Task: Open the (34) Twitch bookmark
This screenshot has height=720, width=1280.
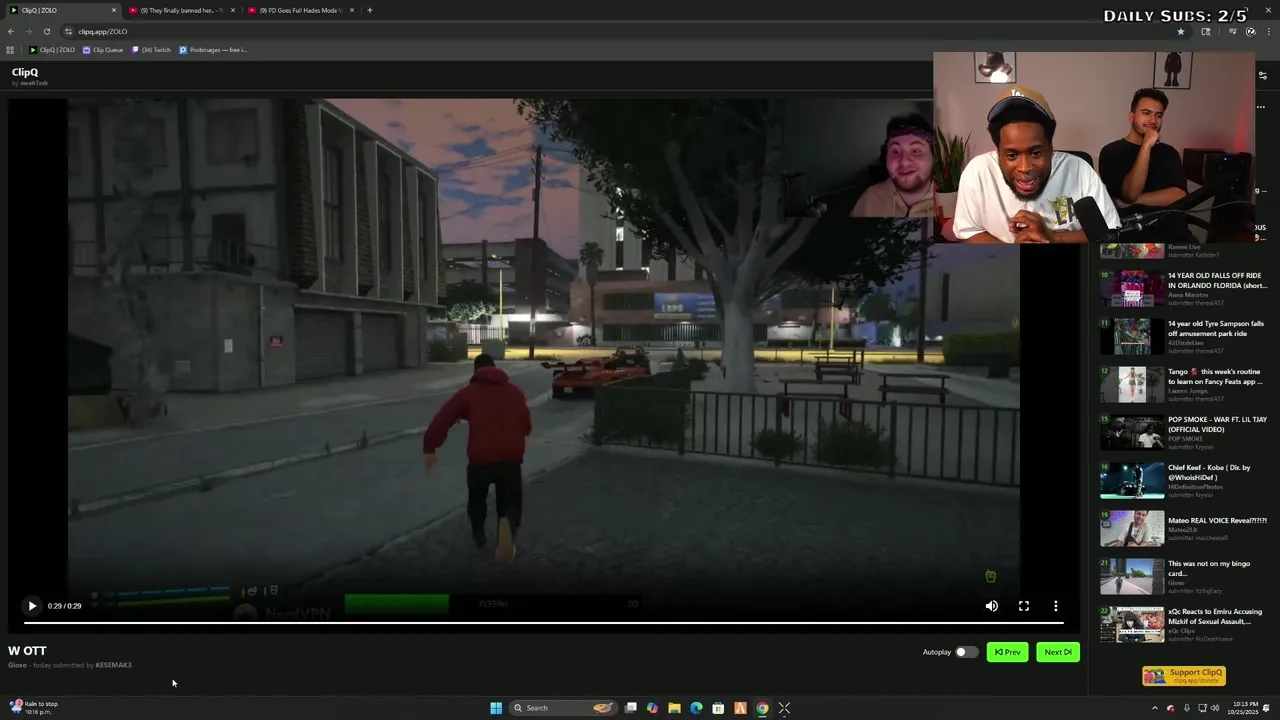Action: 151,50
